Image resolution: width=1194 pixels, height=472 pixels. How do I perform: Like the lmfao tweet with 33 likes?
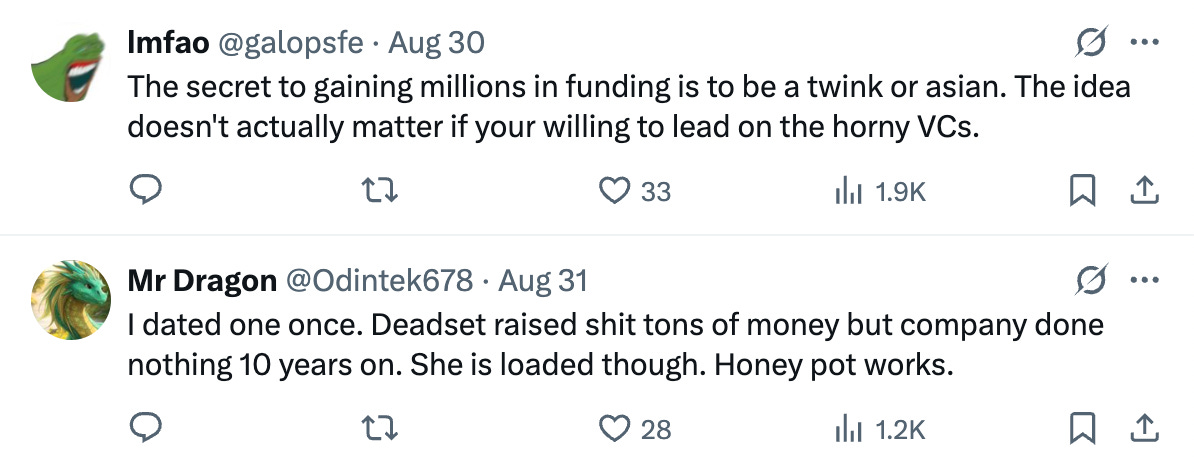coord(613,189)
